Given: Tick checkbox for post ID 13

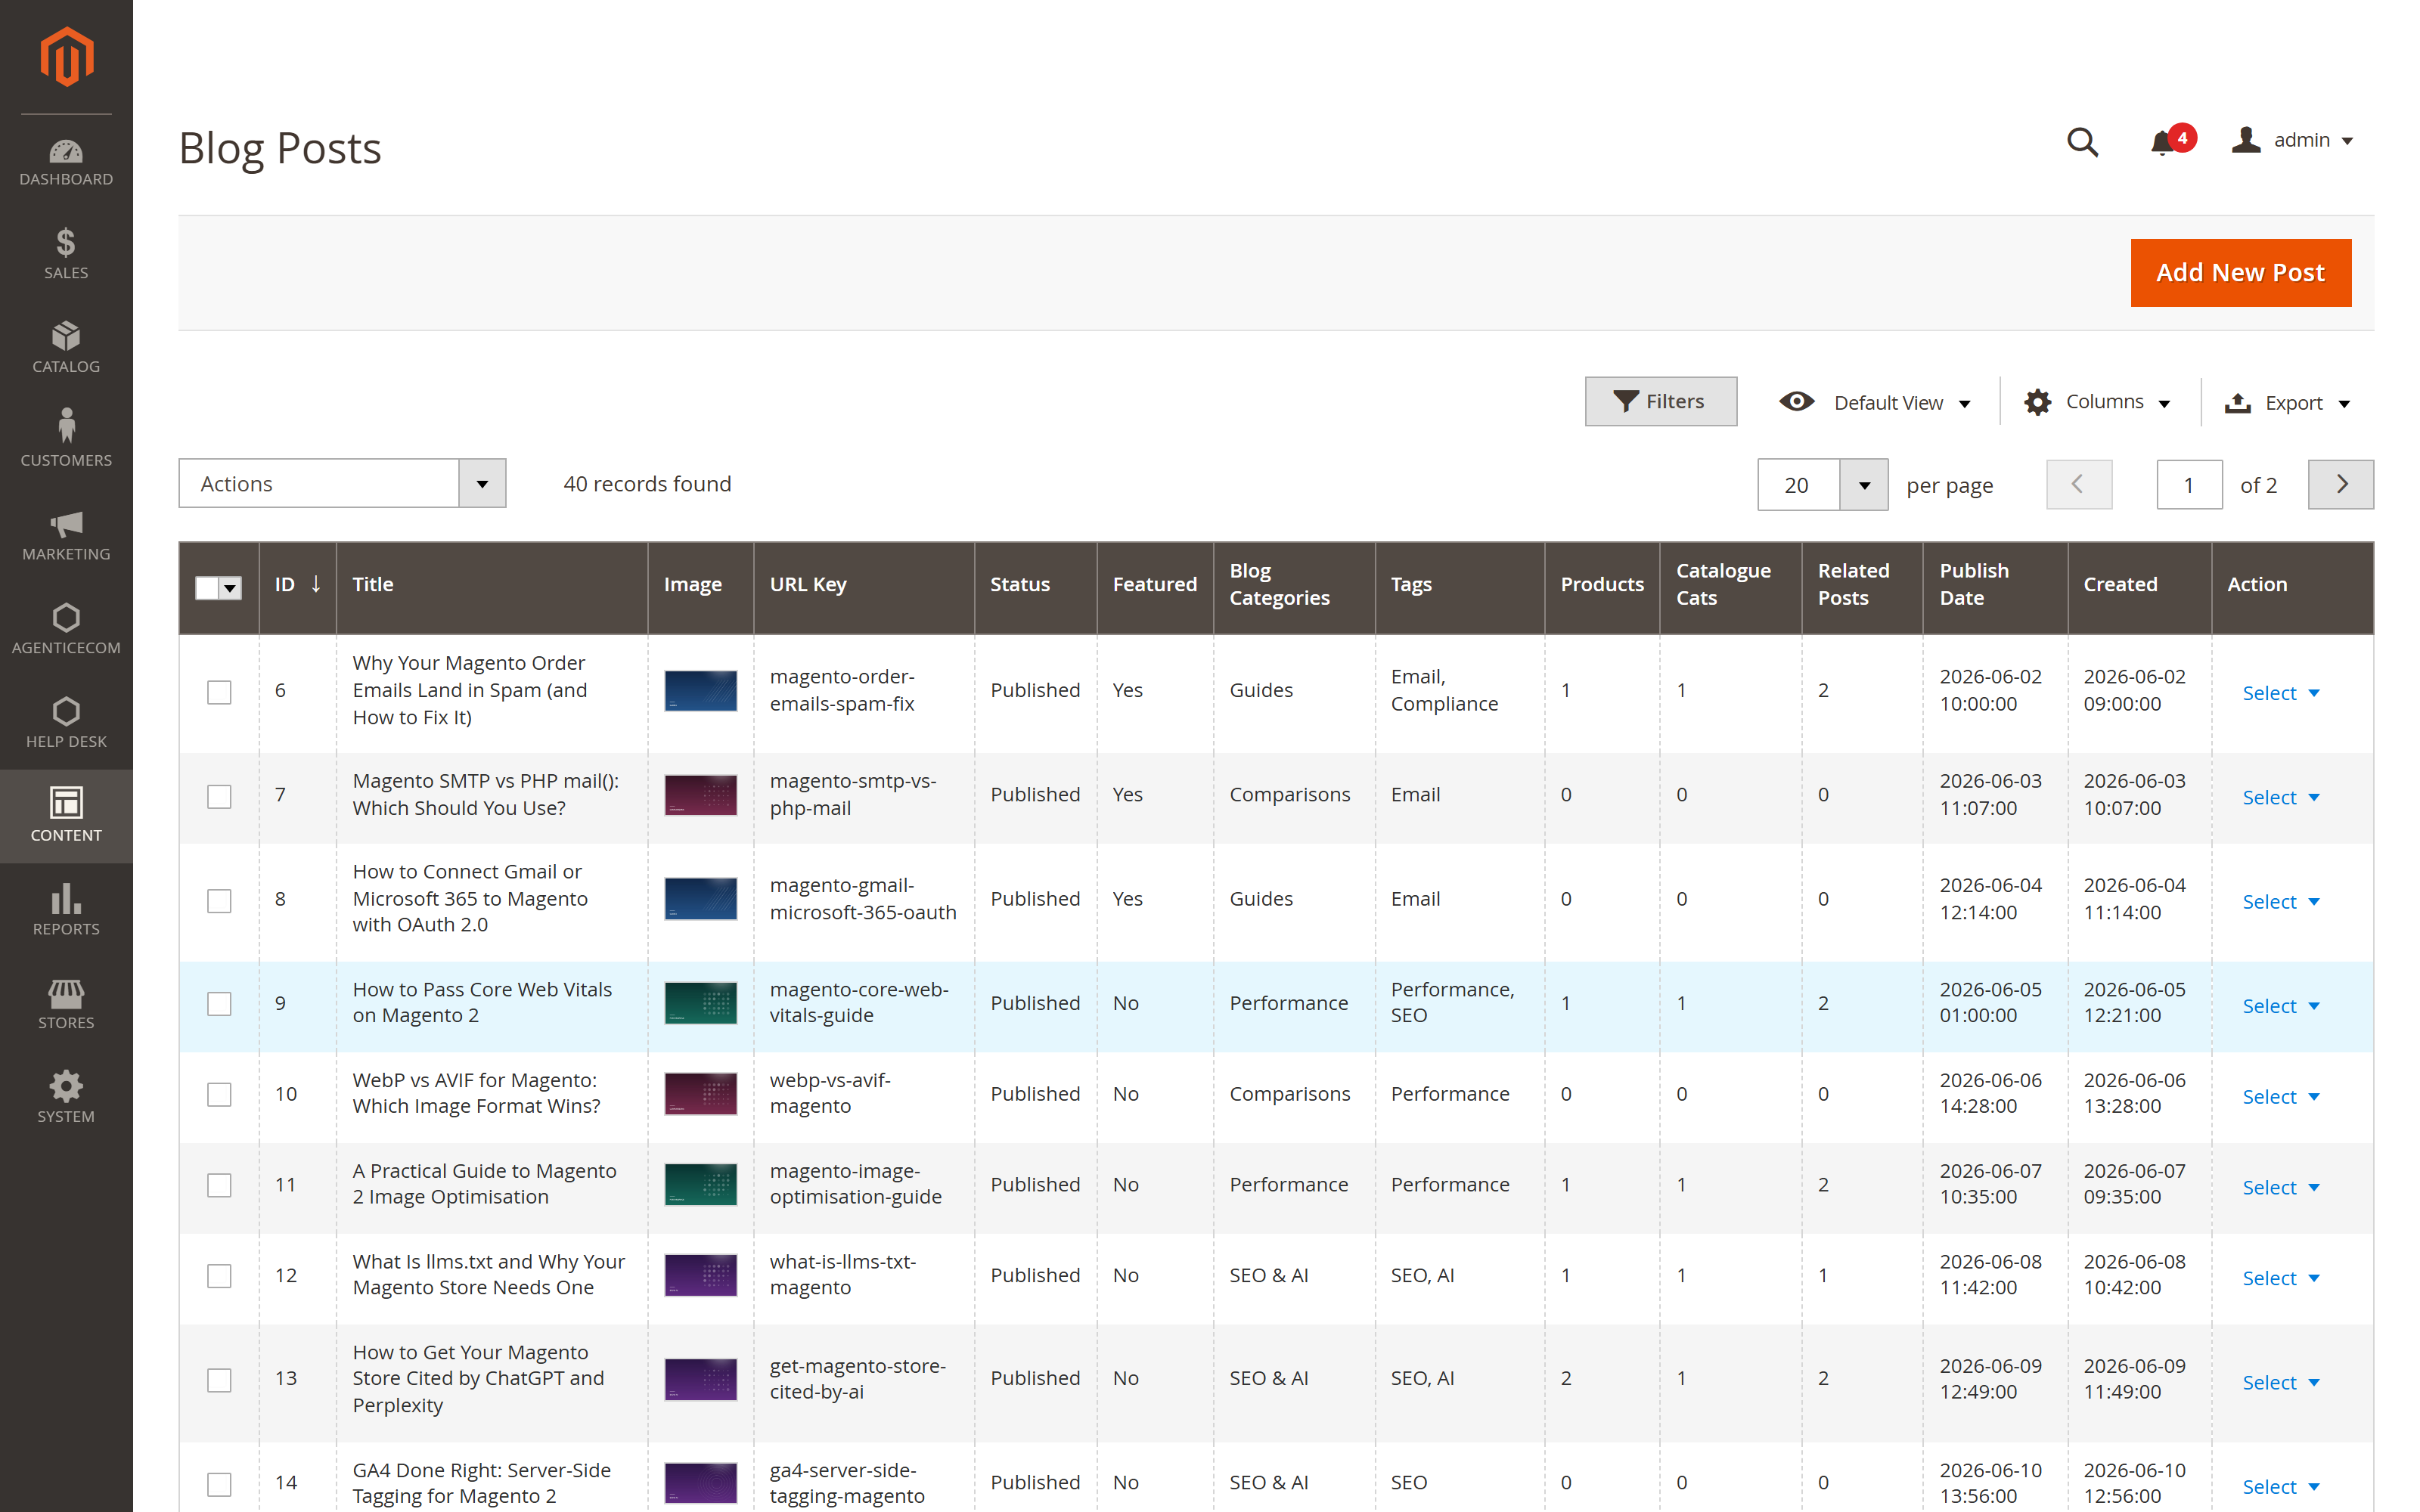Looking at the screenshot, I should pyautogui.click(x=219, y=1381).
